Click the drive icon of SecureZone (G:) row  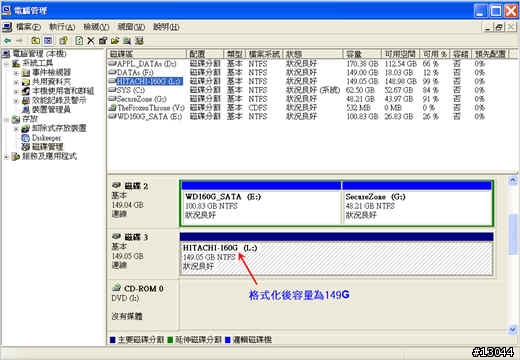(112, 99)
